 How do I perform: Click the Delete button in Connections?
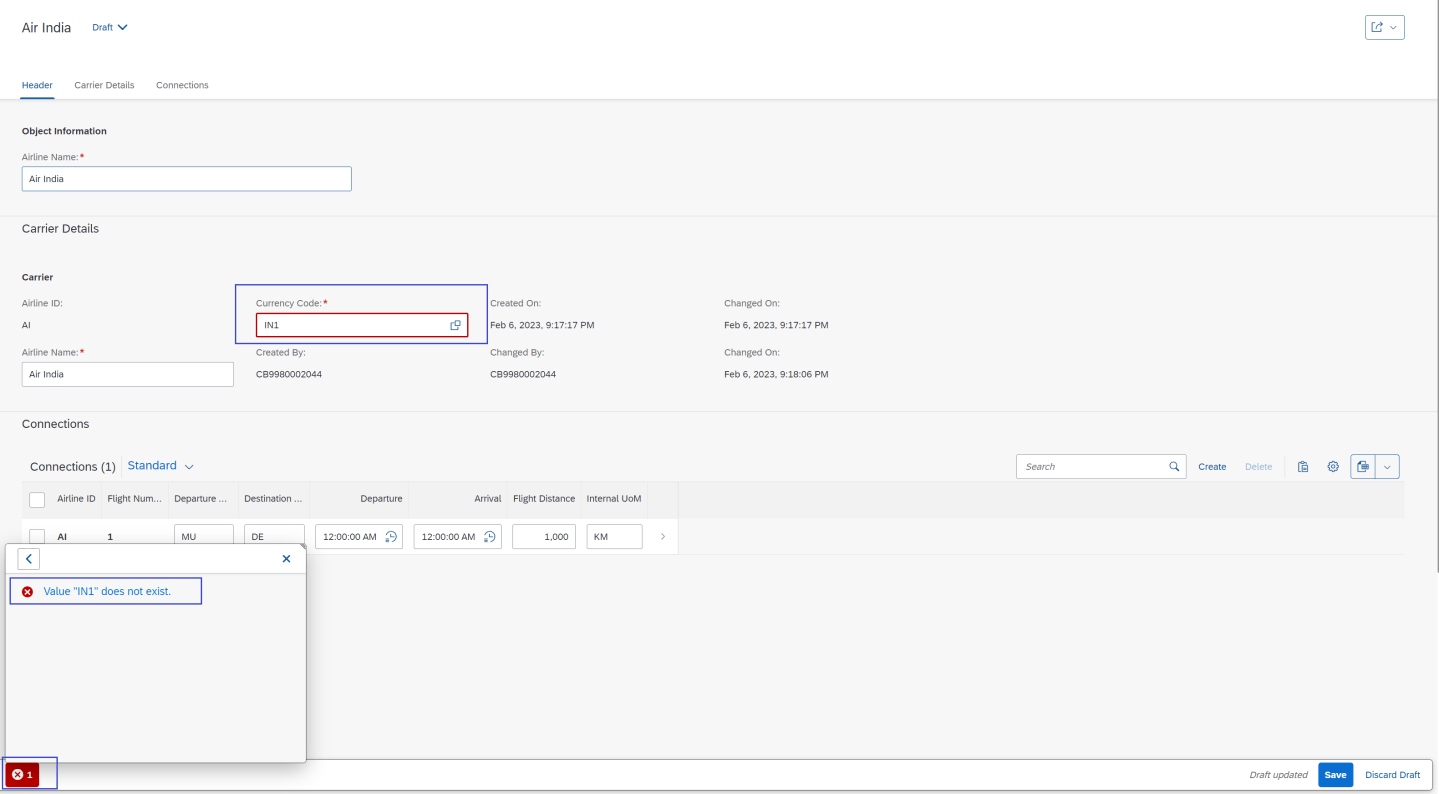point(1258,467)
